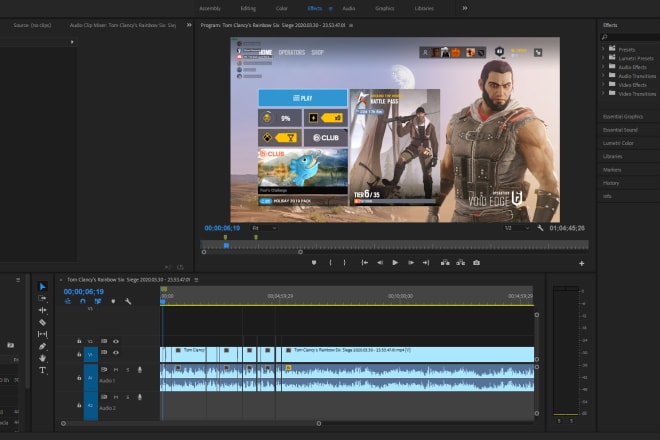Select the Track Select Forward tool

(42, 298)
